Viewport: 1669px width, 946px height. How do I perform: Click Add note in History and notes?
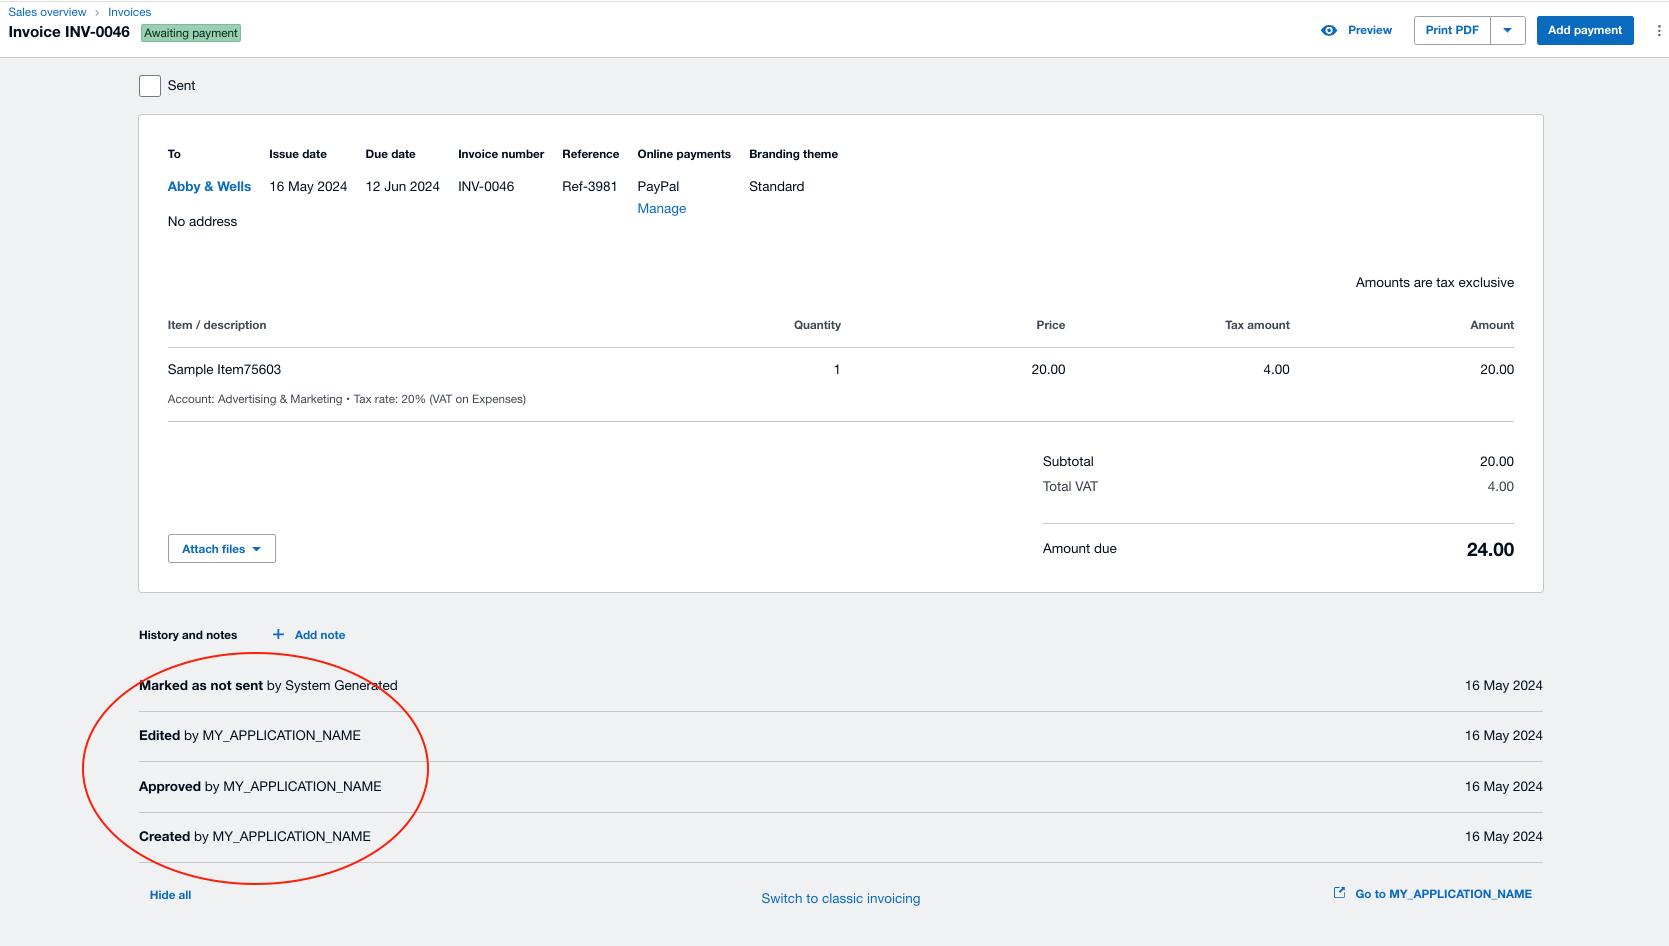point(320,634)
